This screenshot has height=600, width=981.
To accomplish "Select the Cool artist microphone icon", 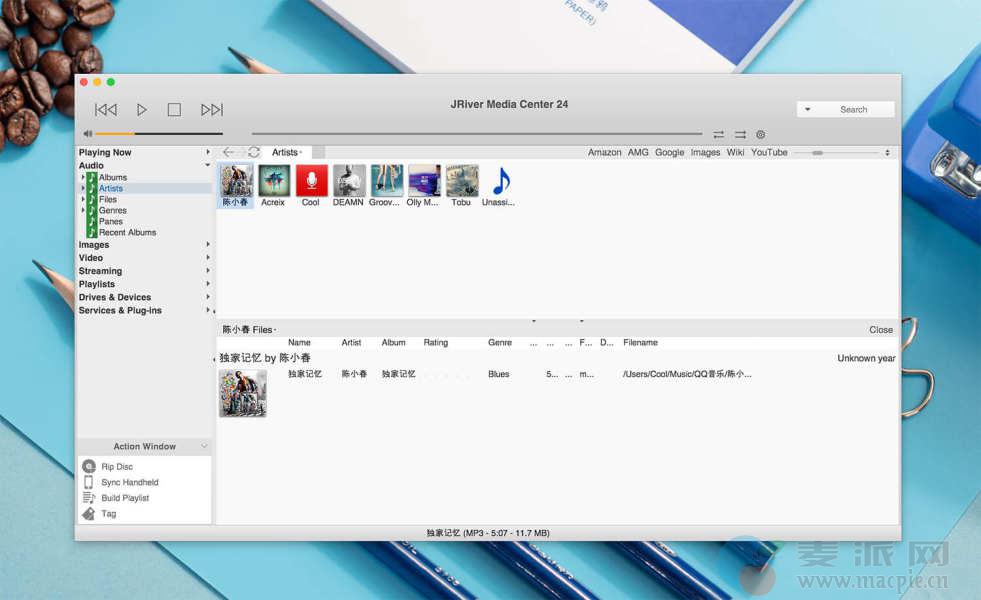I will pos(311,181).
